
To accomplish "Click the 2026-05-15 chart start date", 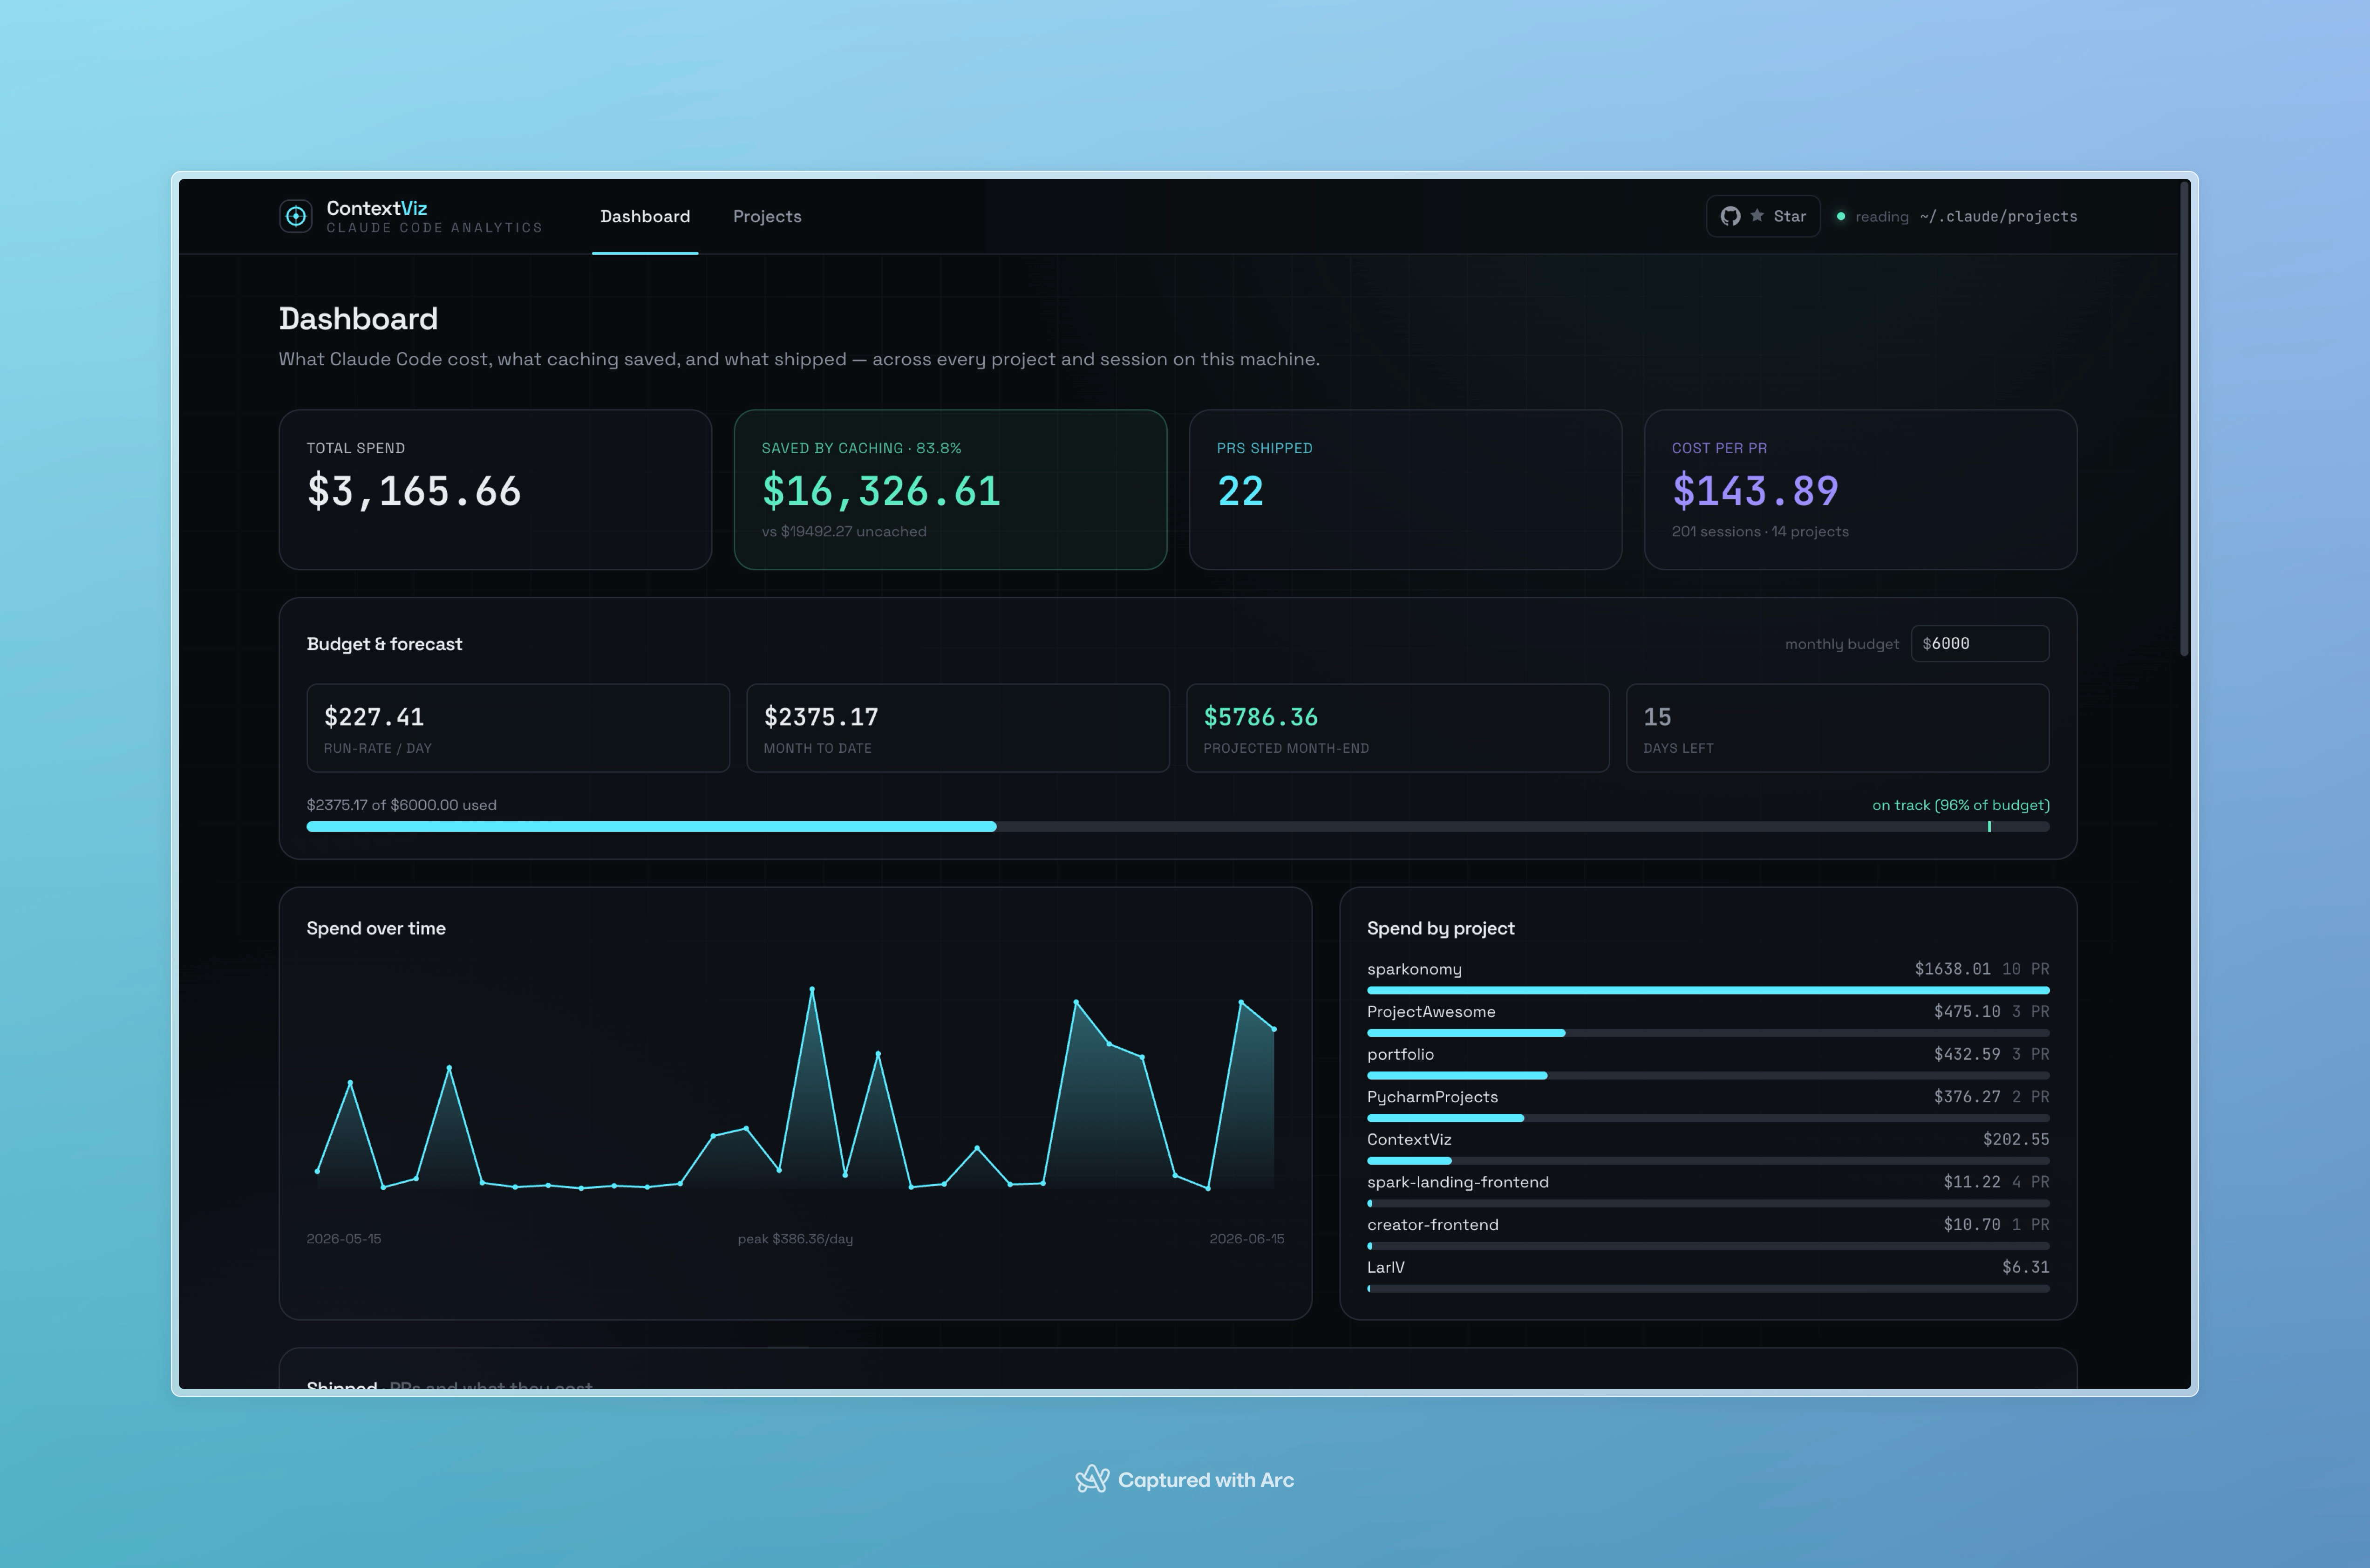I will point(344,1239).
